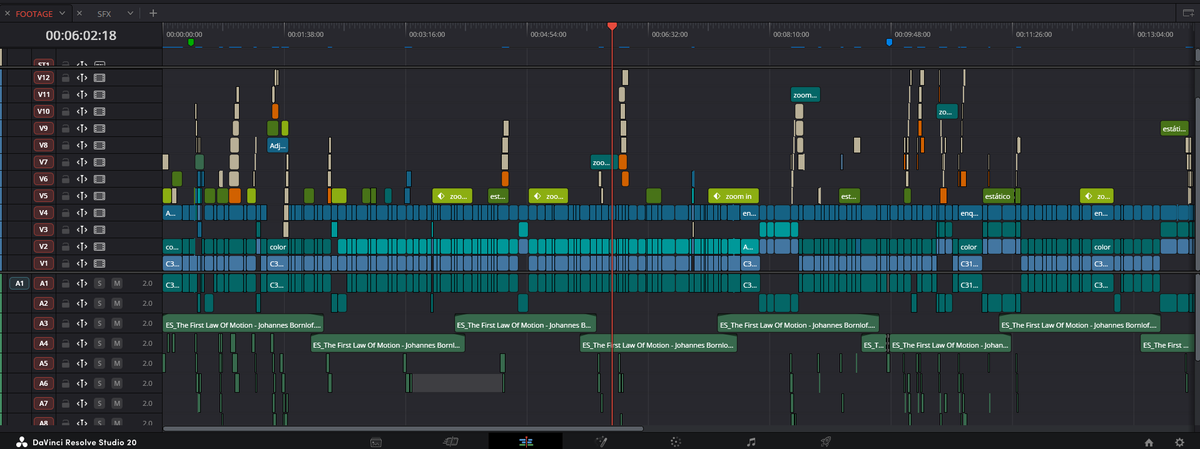Open the Color page
This screenshot has width=1200, height=449.
[x=676, y=440]
